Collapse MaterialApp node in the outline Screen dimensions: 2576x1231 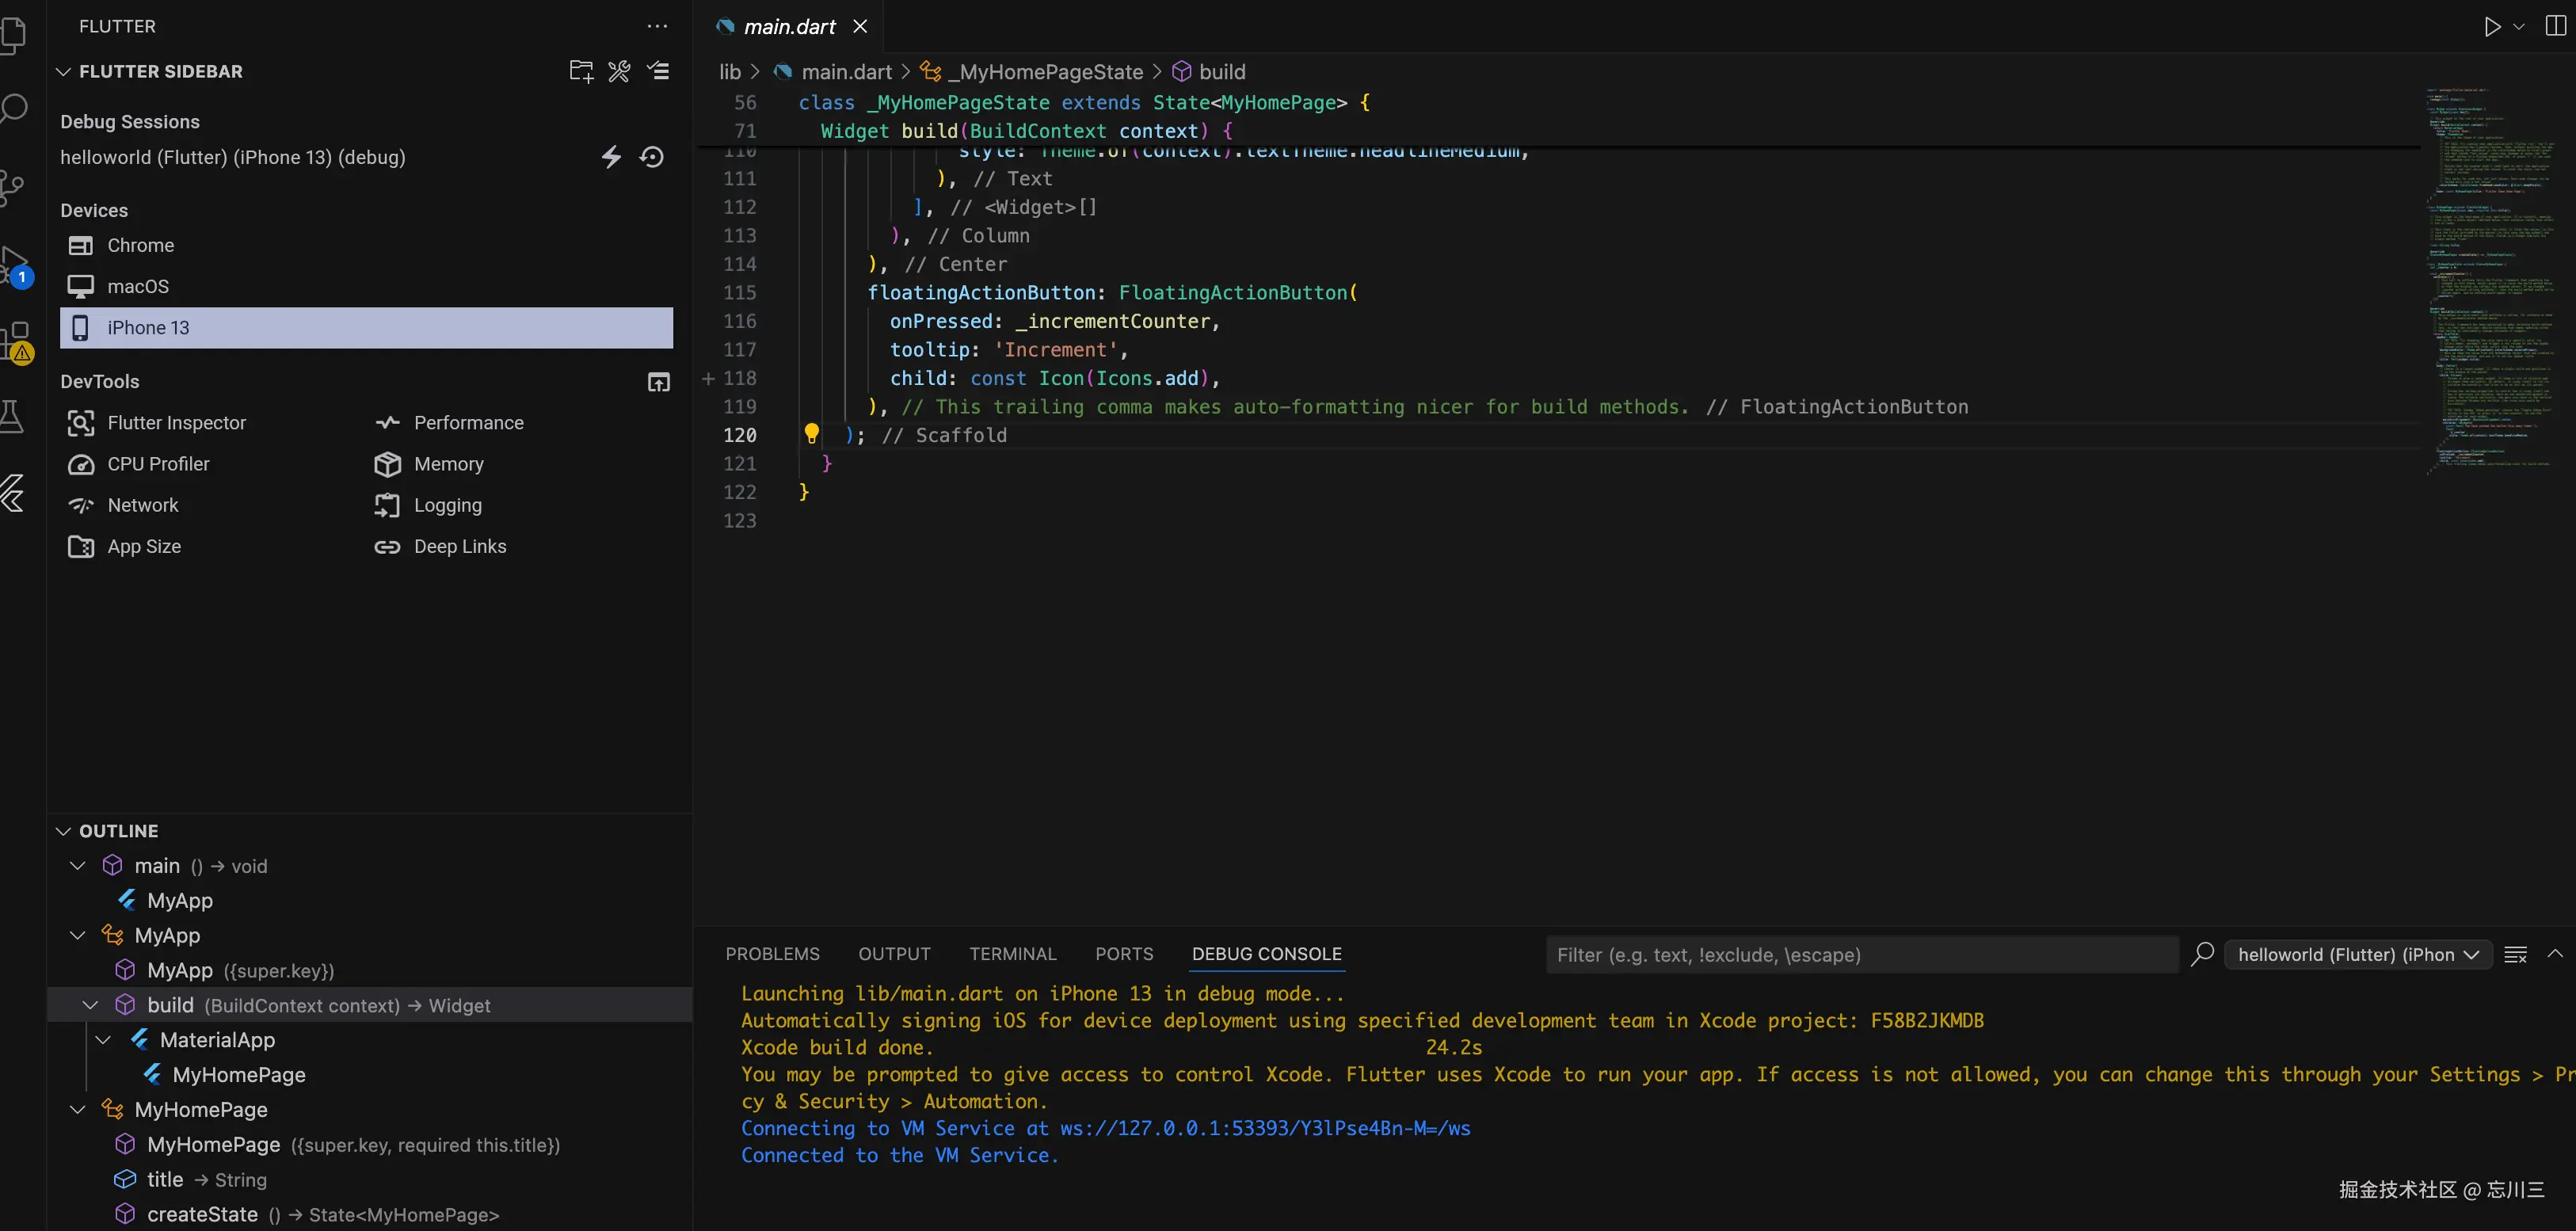[103, 1040]
